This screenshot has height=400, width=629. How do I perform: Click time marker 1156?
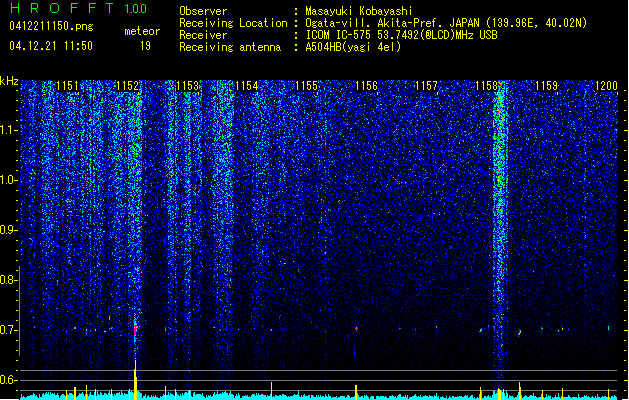pos(367,86)
